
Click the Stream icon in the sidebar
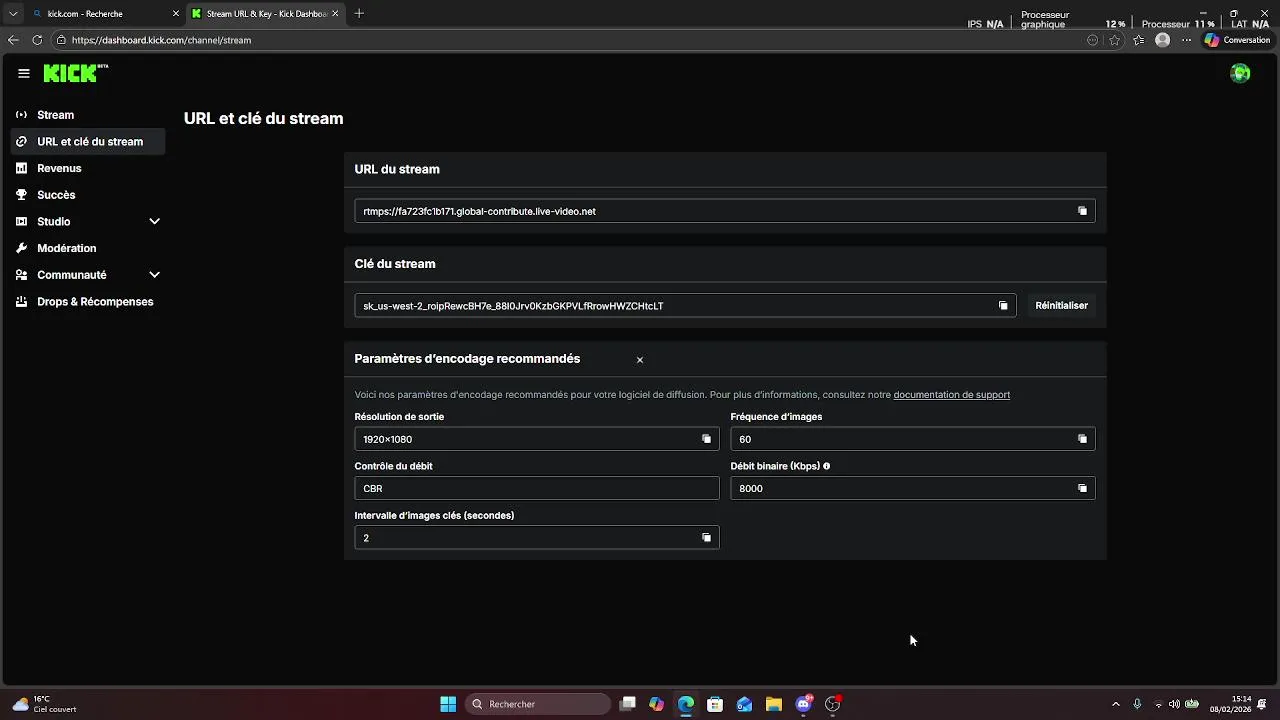(22, 115)
